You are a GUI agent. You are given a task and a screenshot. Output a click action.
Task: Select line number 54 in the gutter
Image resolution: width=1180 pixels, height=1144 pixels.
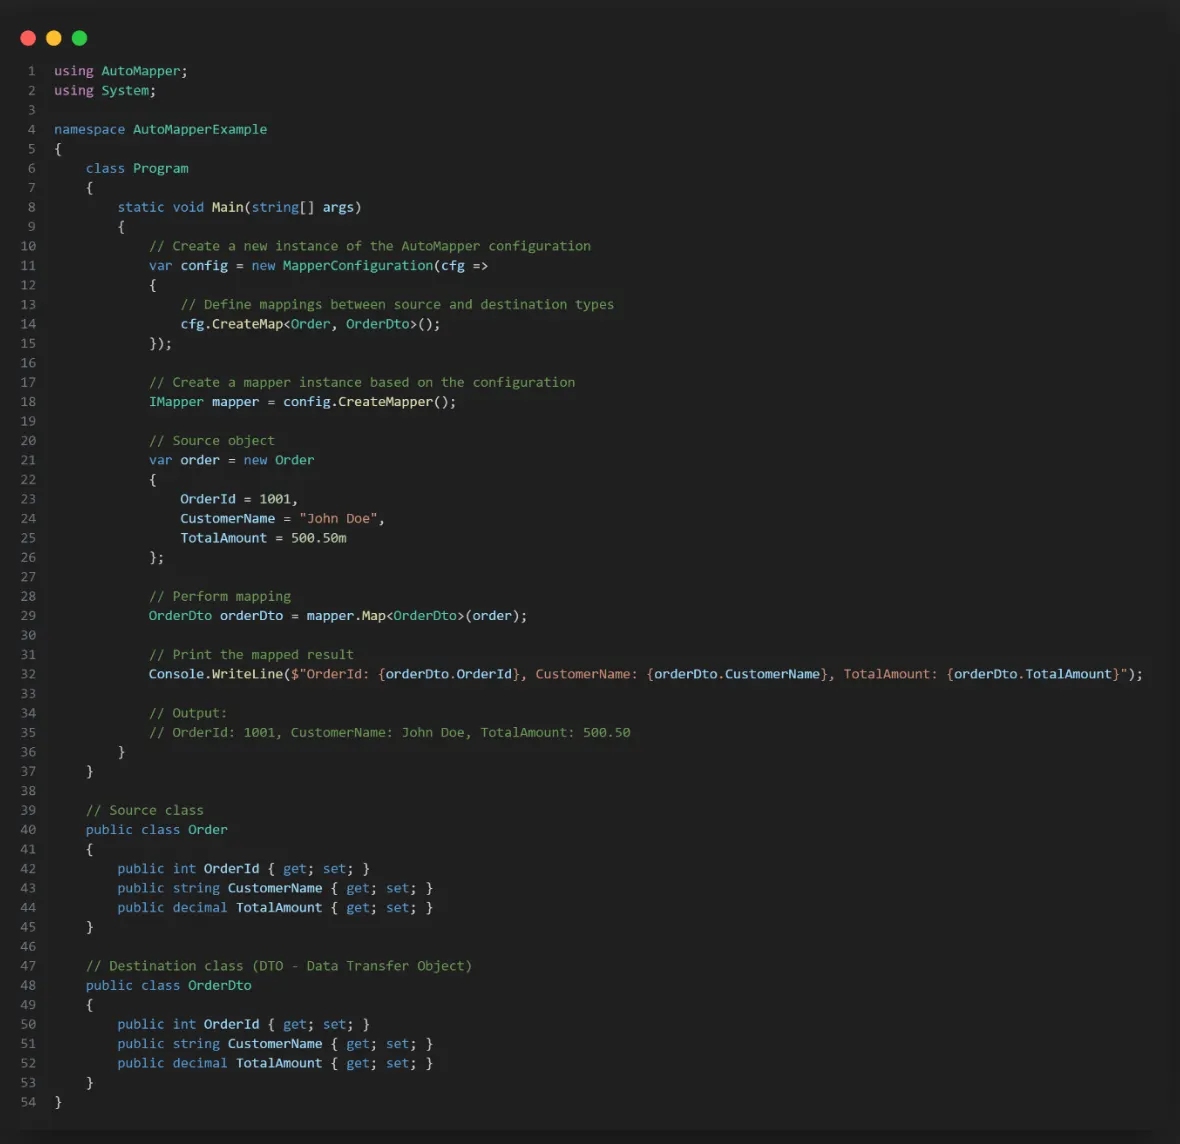coord(28,1101)
